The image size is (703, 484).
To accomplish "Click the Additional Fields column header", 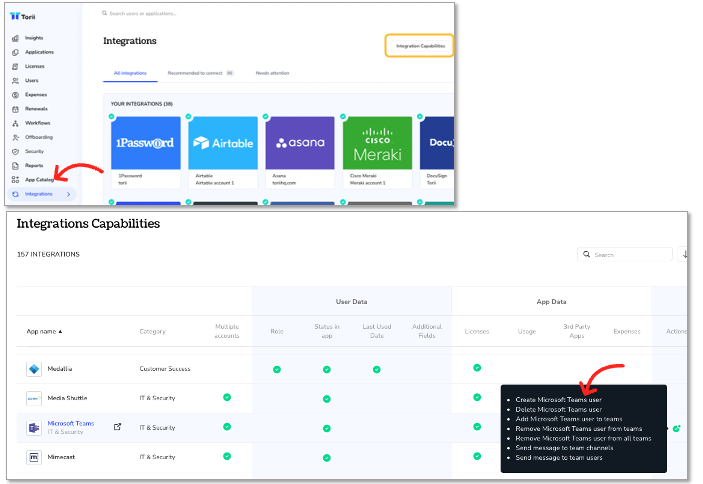I will (x=427, y=331).
